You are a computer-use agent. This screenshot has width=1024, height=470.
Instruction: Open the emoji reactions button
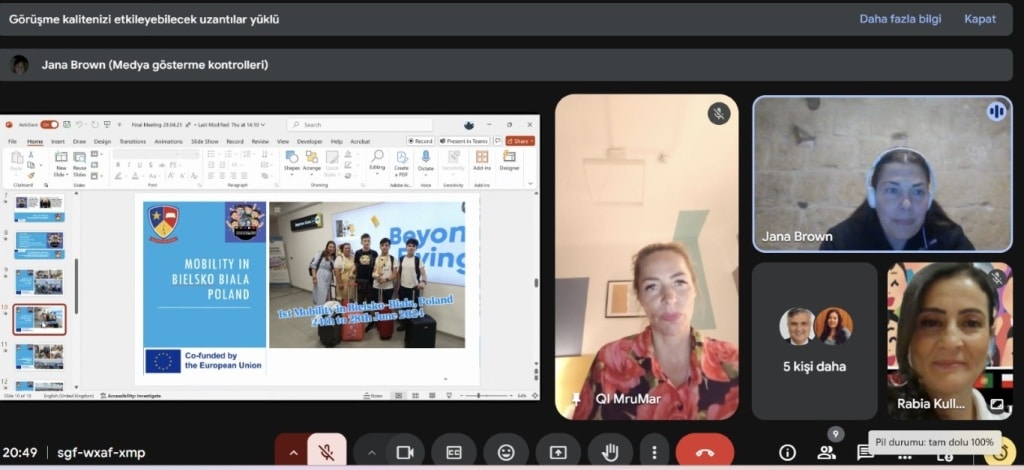point(506,452)
